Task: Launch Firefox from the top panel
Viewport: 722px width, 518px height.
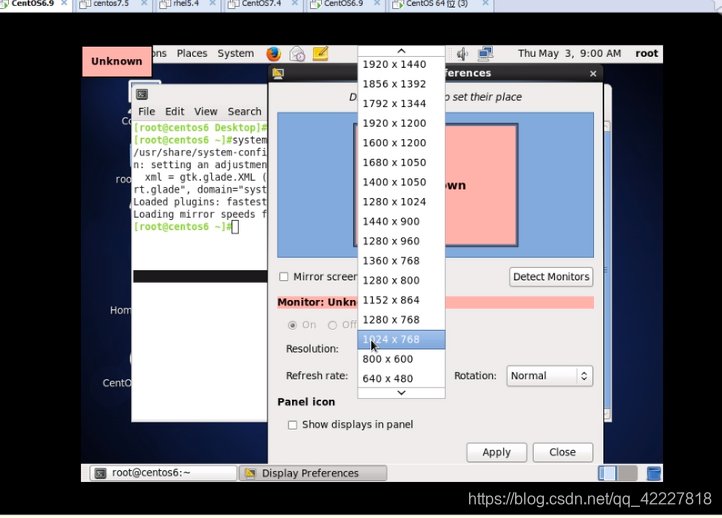Action: point(274,54)
